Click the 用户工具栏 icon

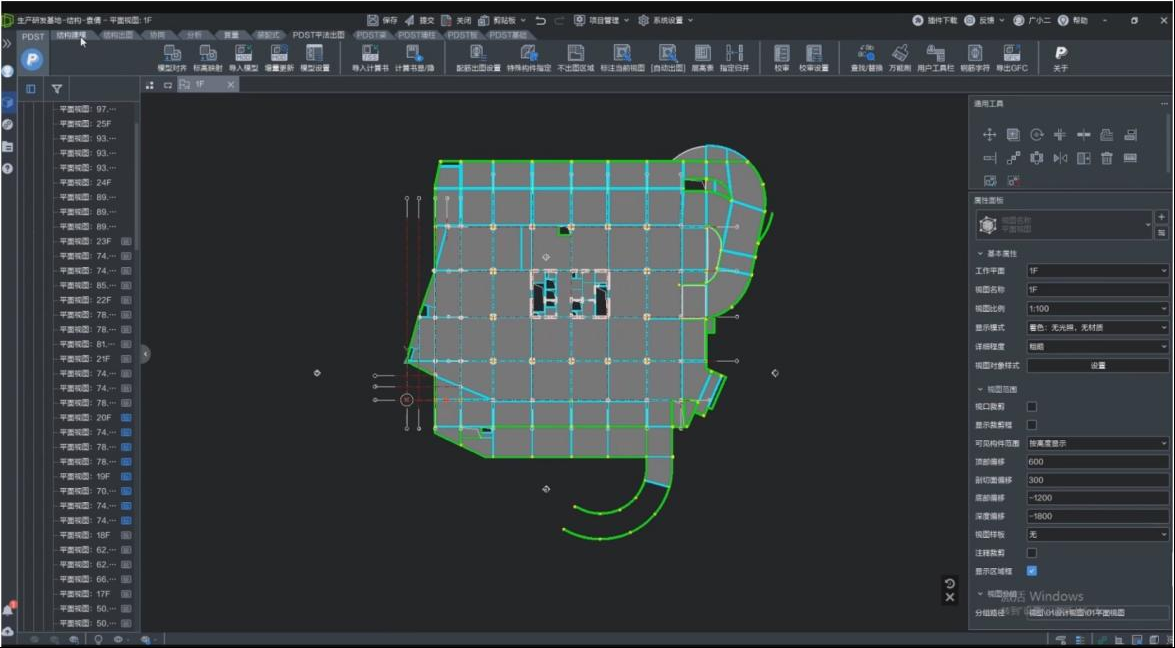pyautogui.click(x=935, y=53)
